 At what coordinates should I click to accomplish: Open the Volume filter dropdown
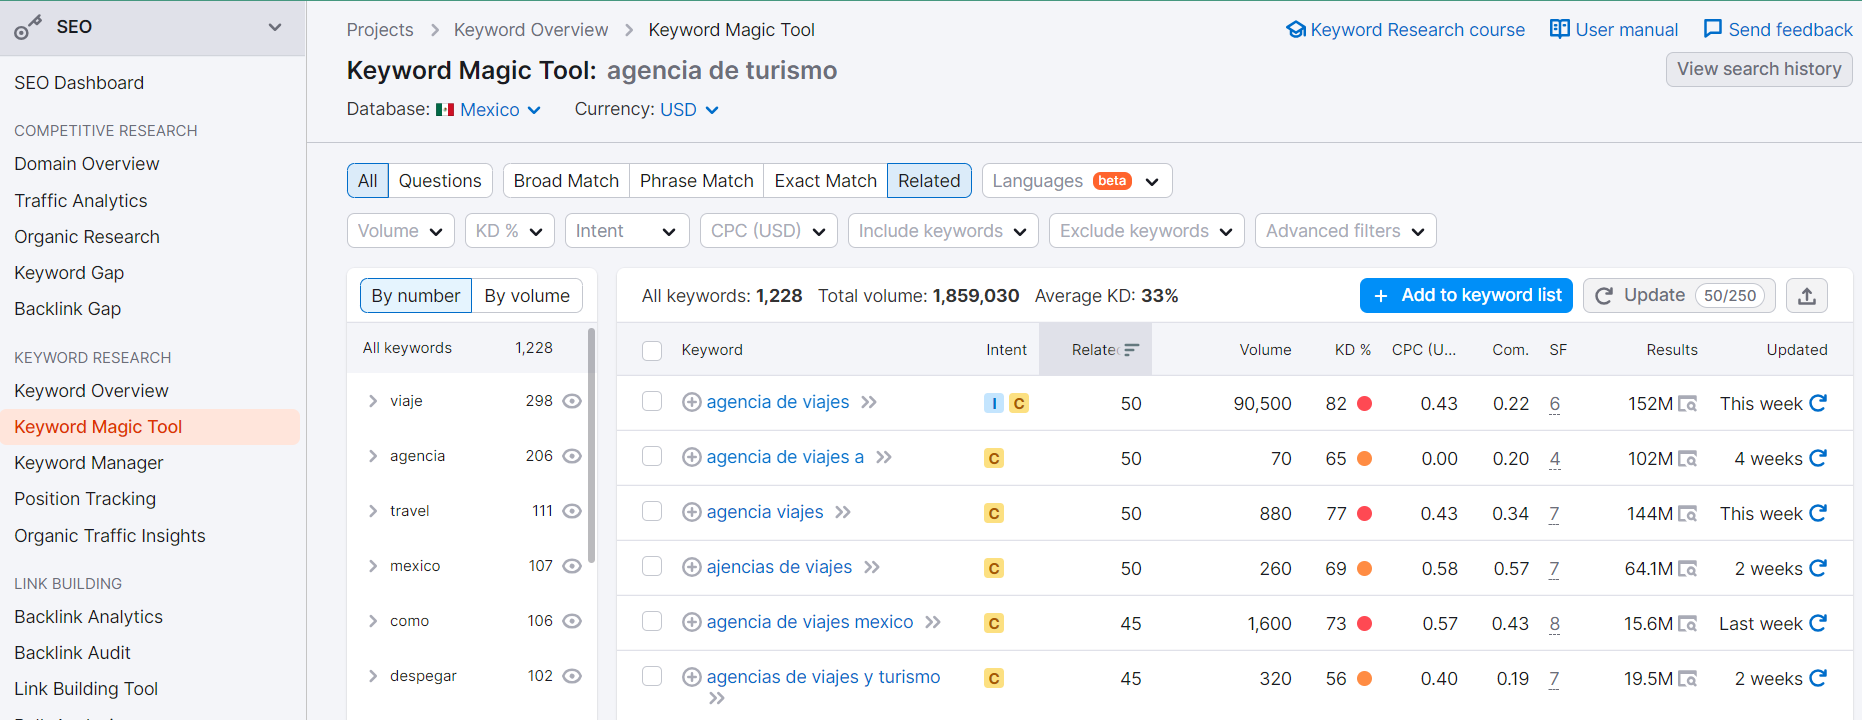[400, 231]
